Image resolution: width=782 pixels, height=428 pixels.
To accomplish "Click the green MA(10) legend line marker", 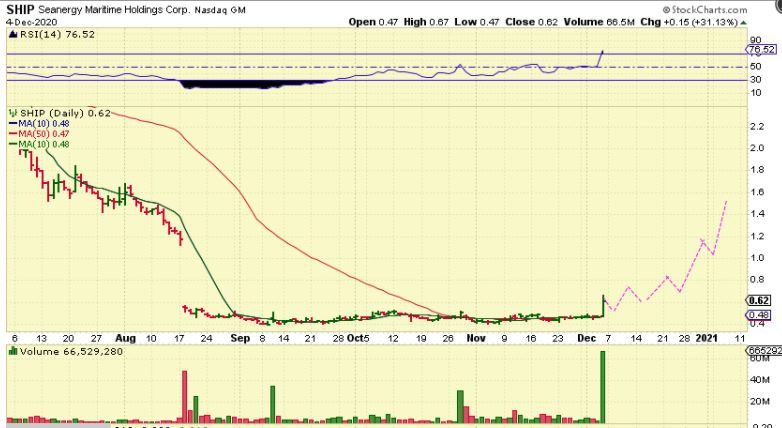I will pos(13,144).
